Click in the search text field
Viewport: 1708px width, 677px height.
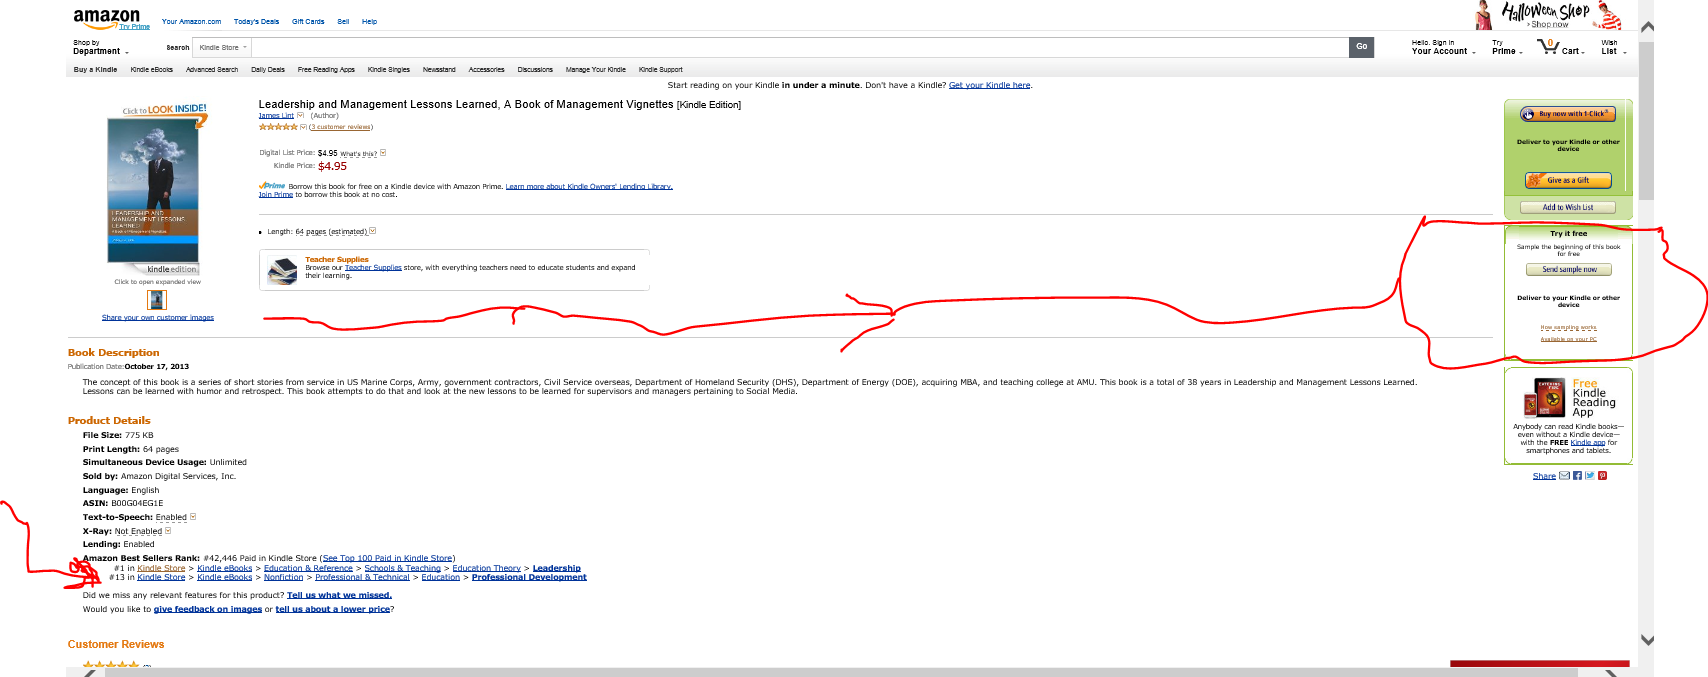(x=800, y=47)
